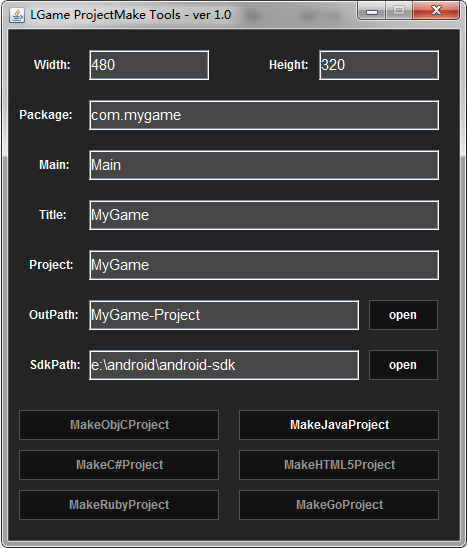467x548 pixels.
Task: Click the MakeObjCProject button
Action: coord(119,425)
